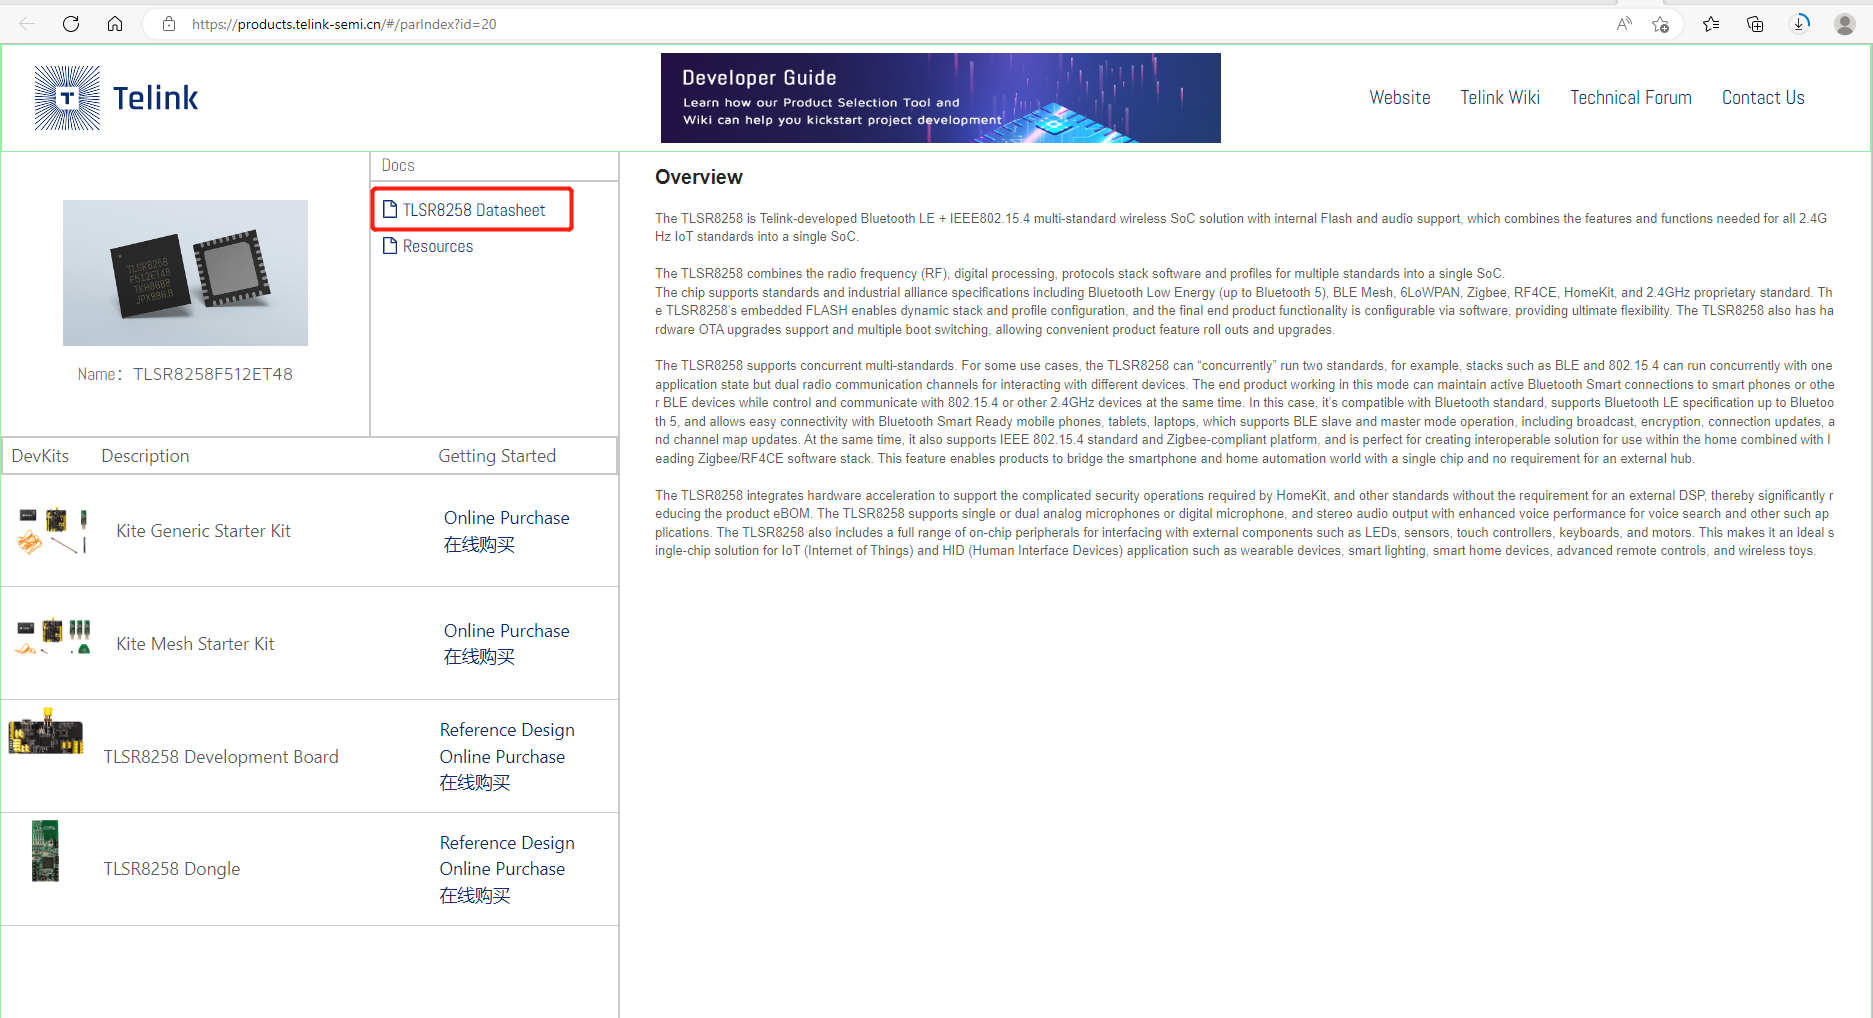
Task: Open the Downloads icon
Action: coord(1799,23)
